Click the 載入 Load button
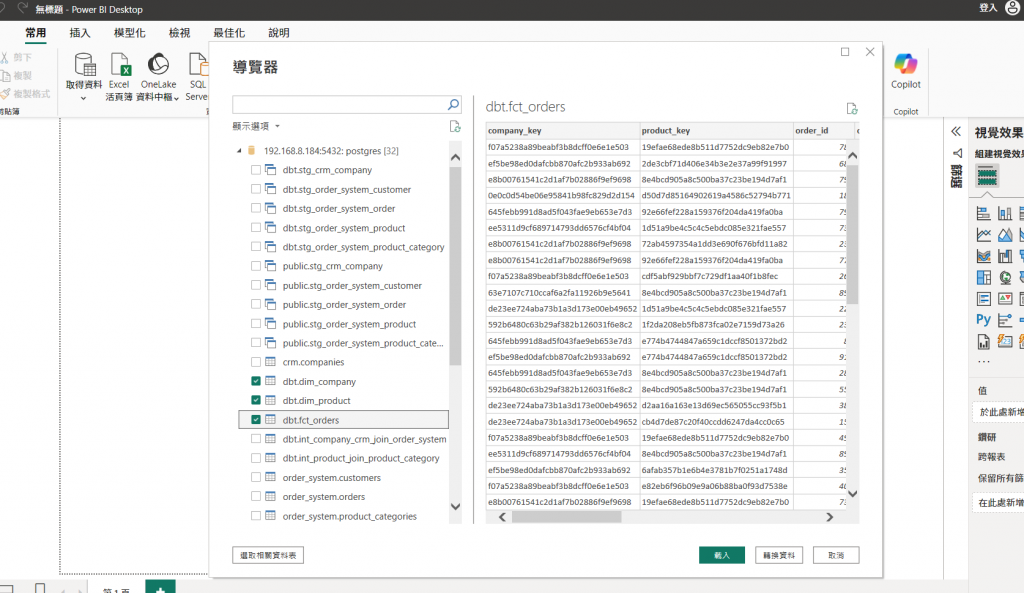 click(722, 555)
